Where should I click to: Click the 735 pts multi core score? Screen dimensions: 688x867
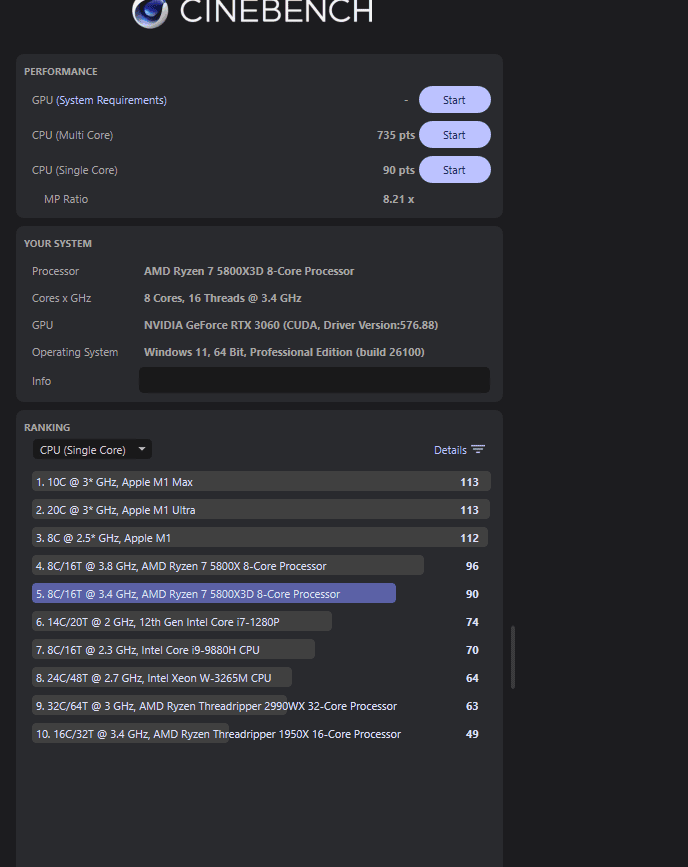point(395,135)
